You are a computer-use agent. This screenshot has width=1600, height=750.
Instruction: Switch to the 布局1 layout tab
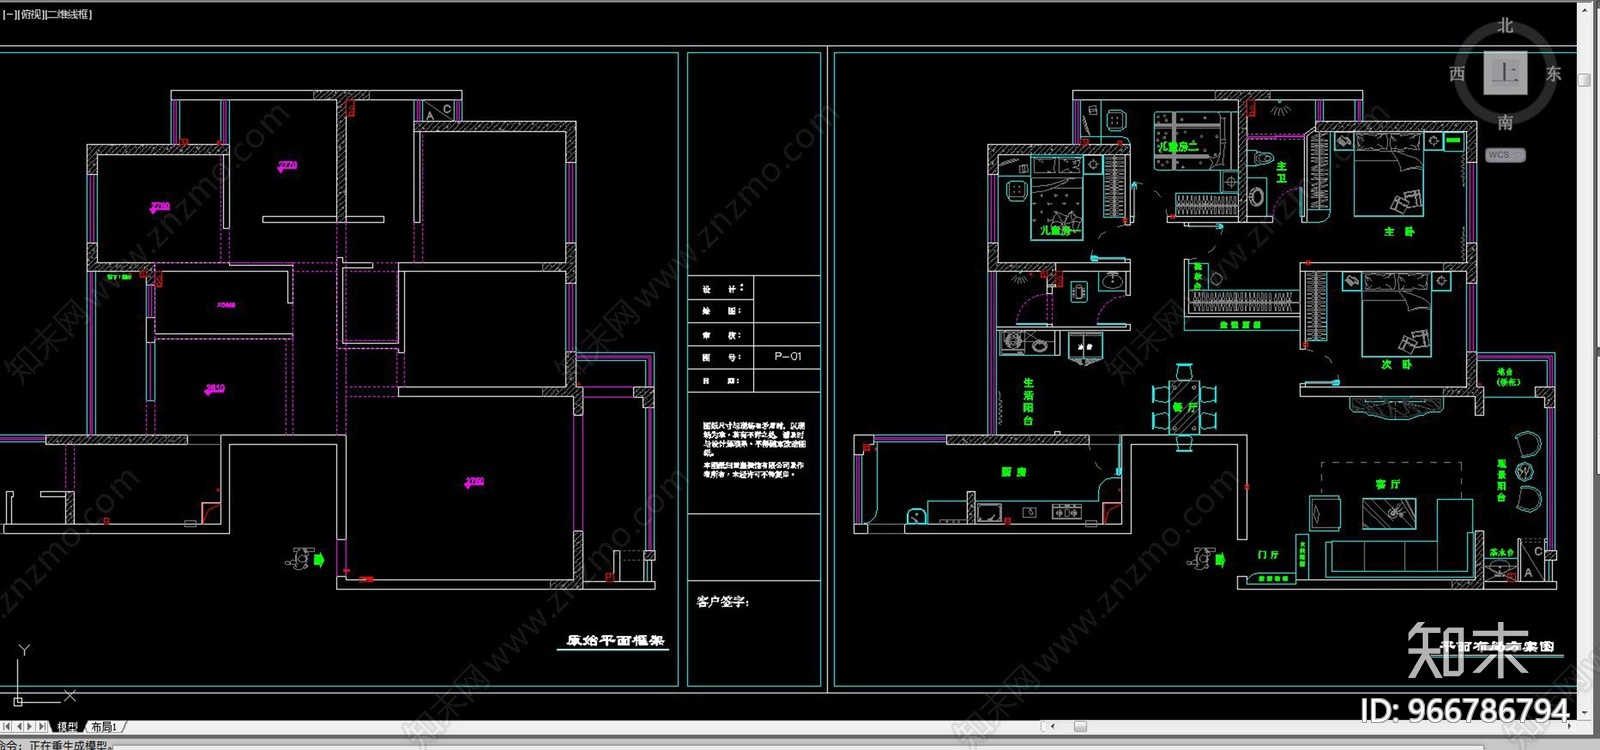tap(103, 727)
